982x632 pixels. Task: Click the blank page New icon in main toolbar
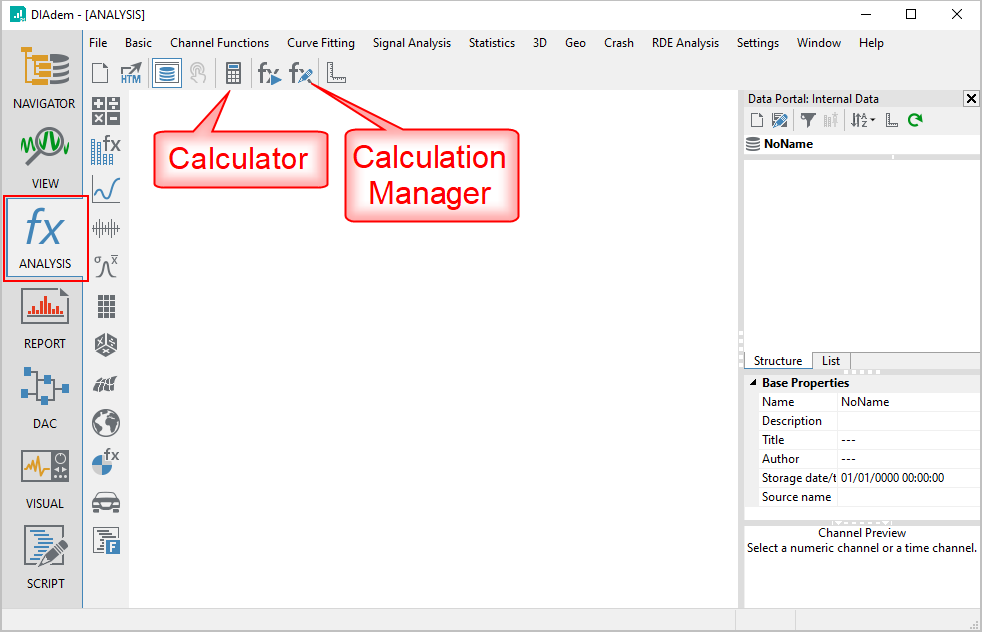tap(100, 73)
